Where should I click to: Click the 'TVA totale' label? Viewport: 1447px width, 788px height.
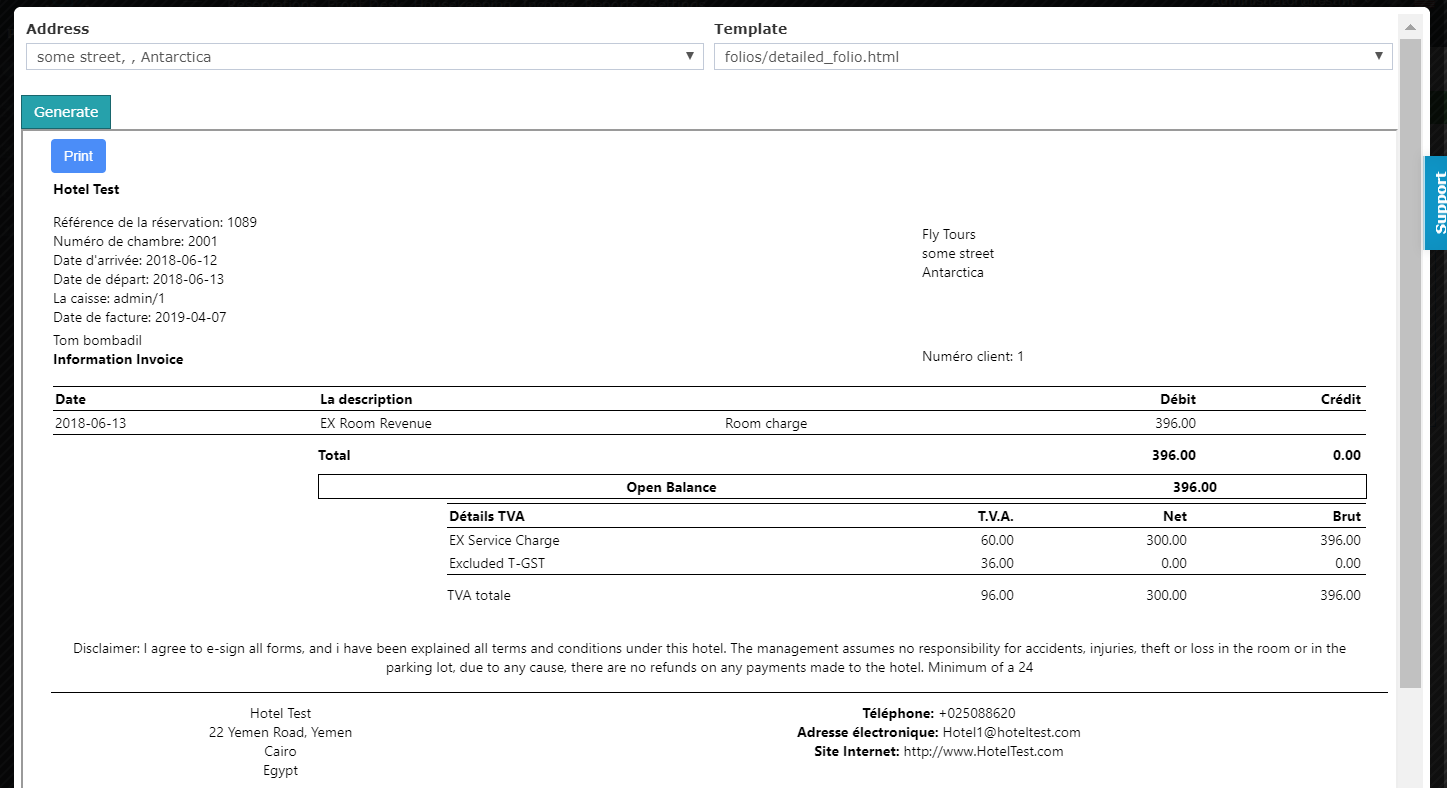478,595
